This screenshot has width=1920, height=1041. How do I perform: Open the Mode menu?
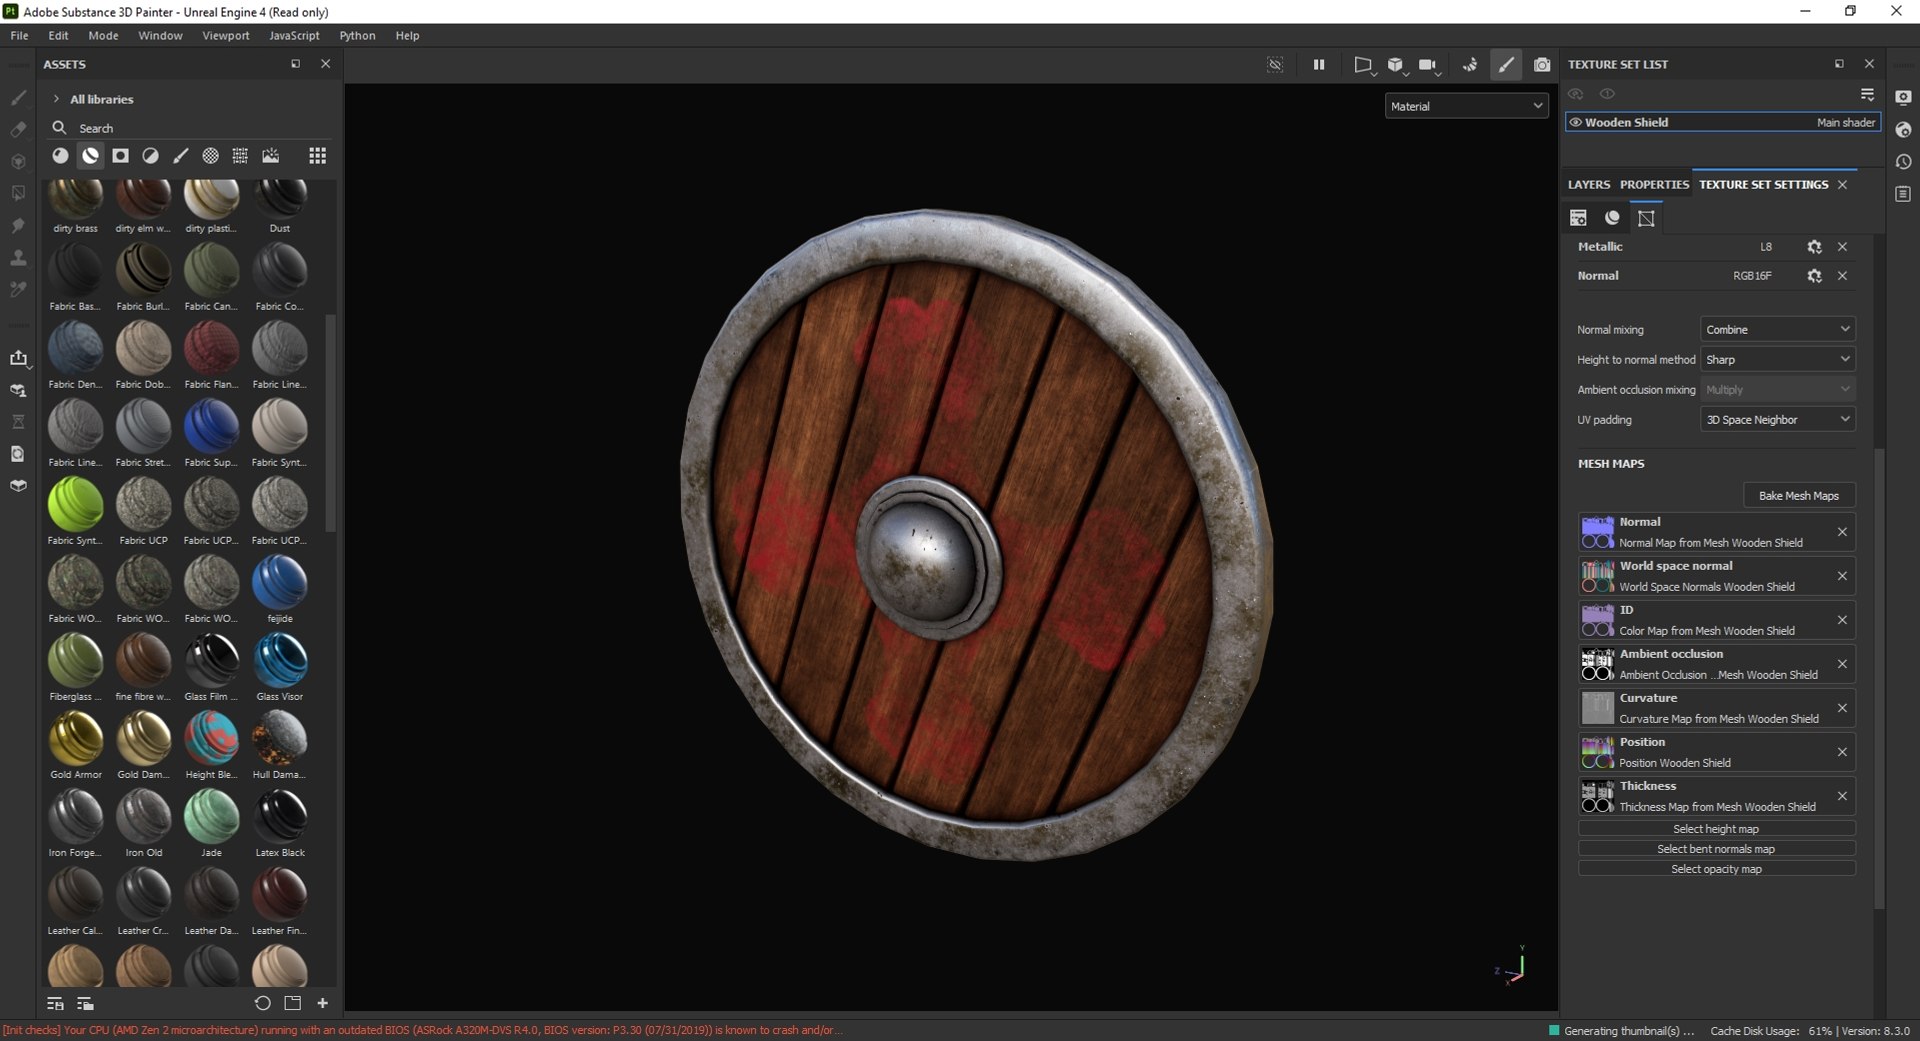coord(103,35)
